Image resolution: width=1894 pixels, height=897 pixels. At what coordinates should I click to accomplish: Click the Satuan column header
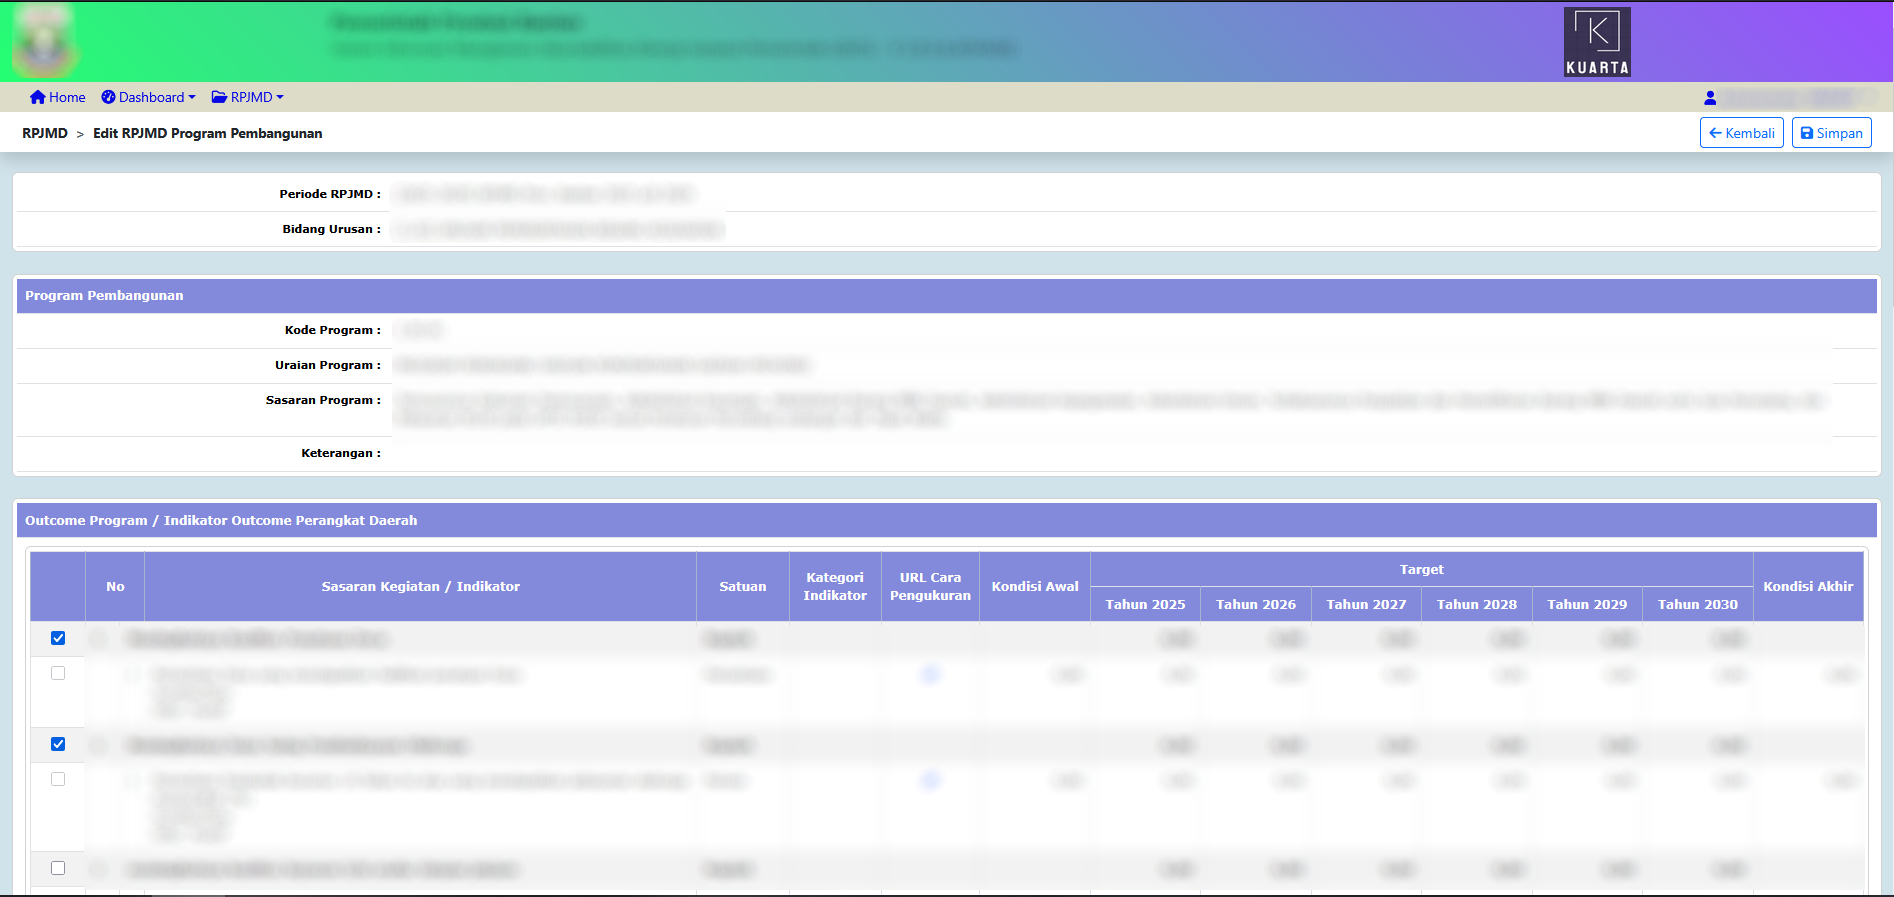coord(743,587)
